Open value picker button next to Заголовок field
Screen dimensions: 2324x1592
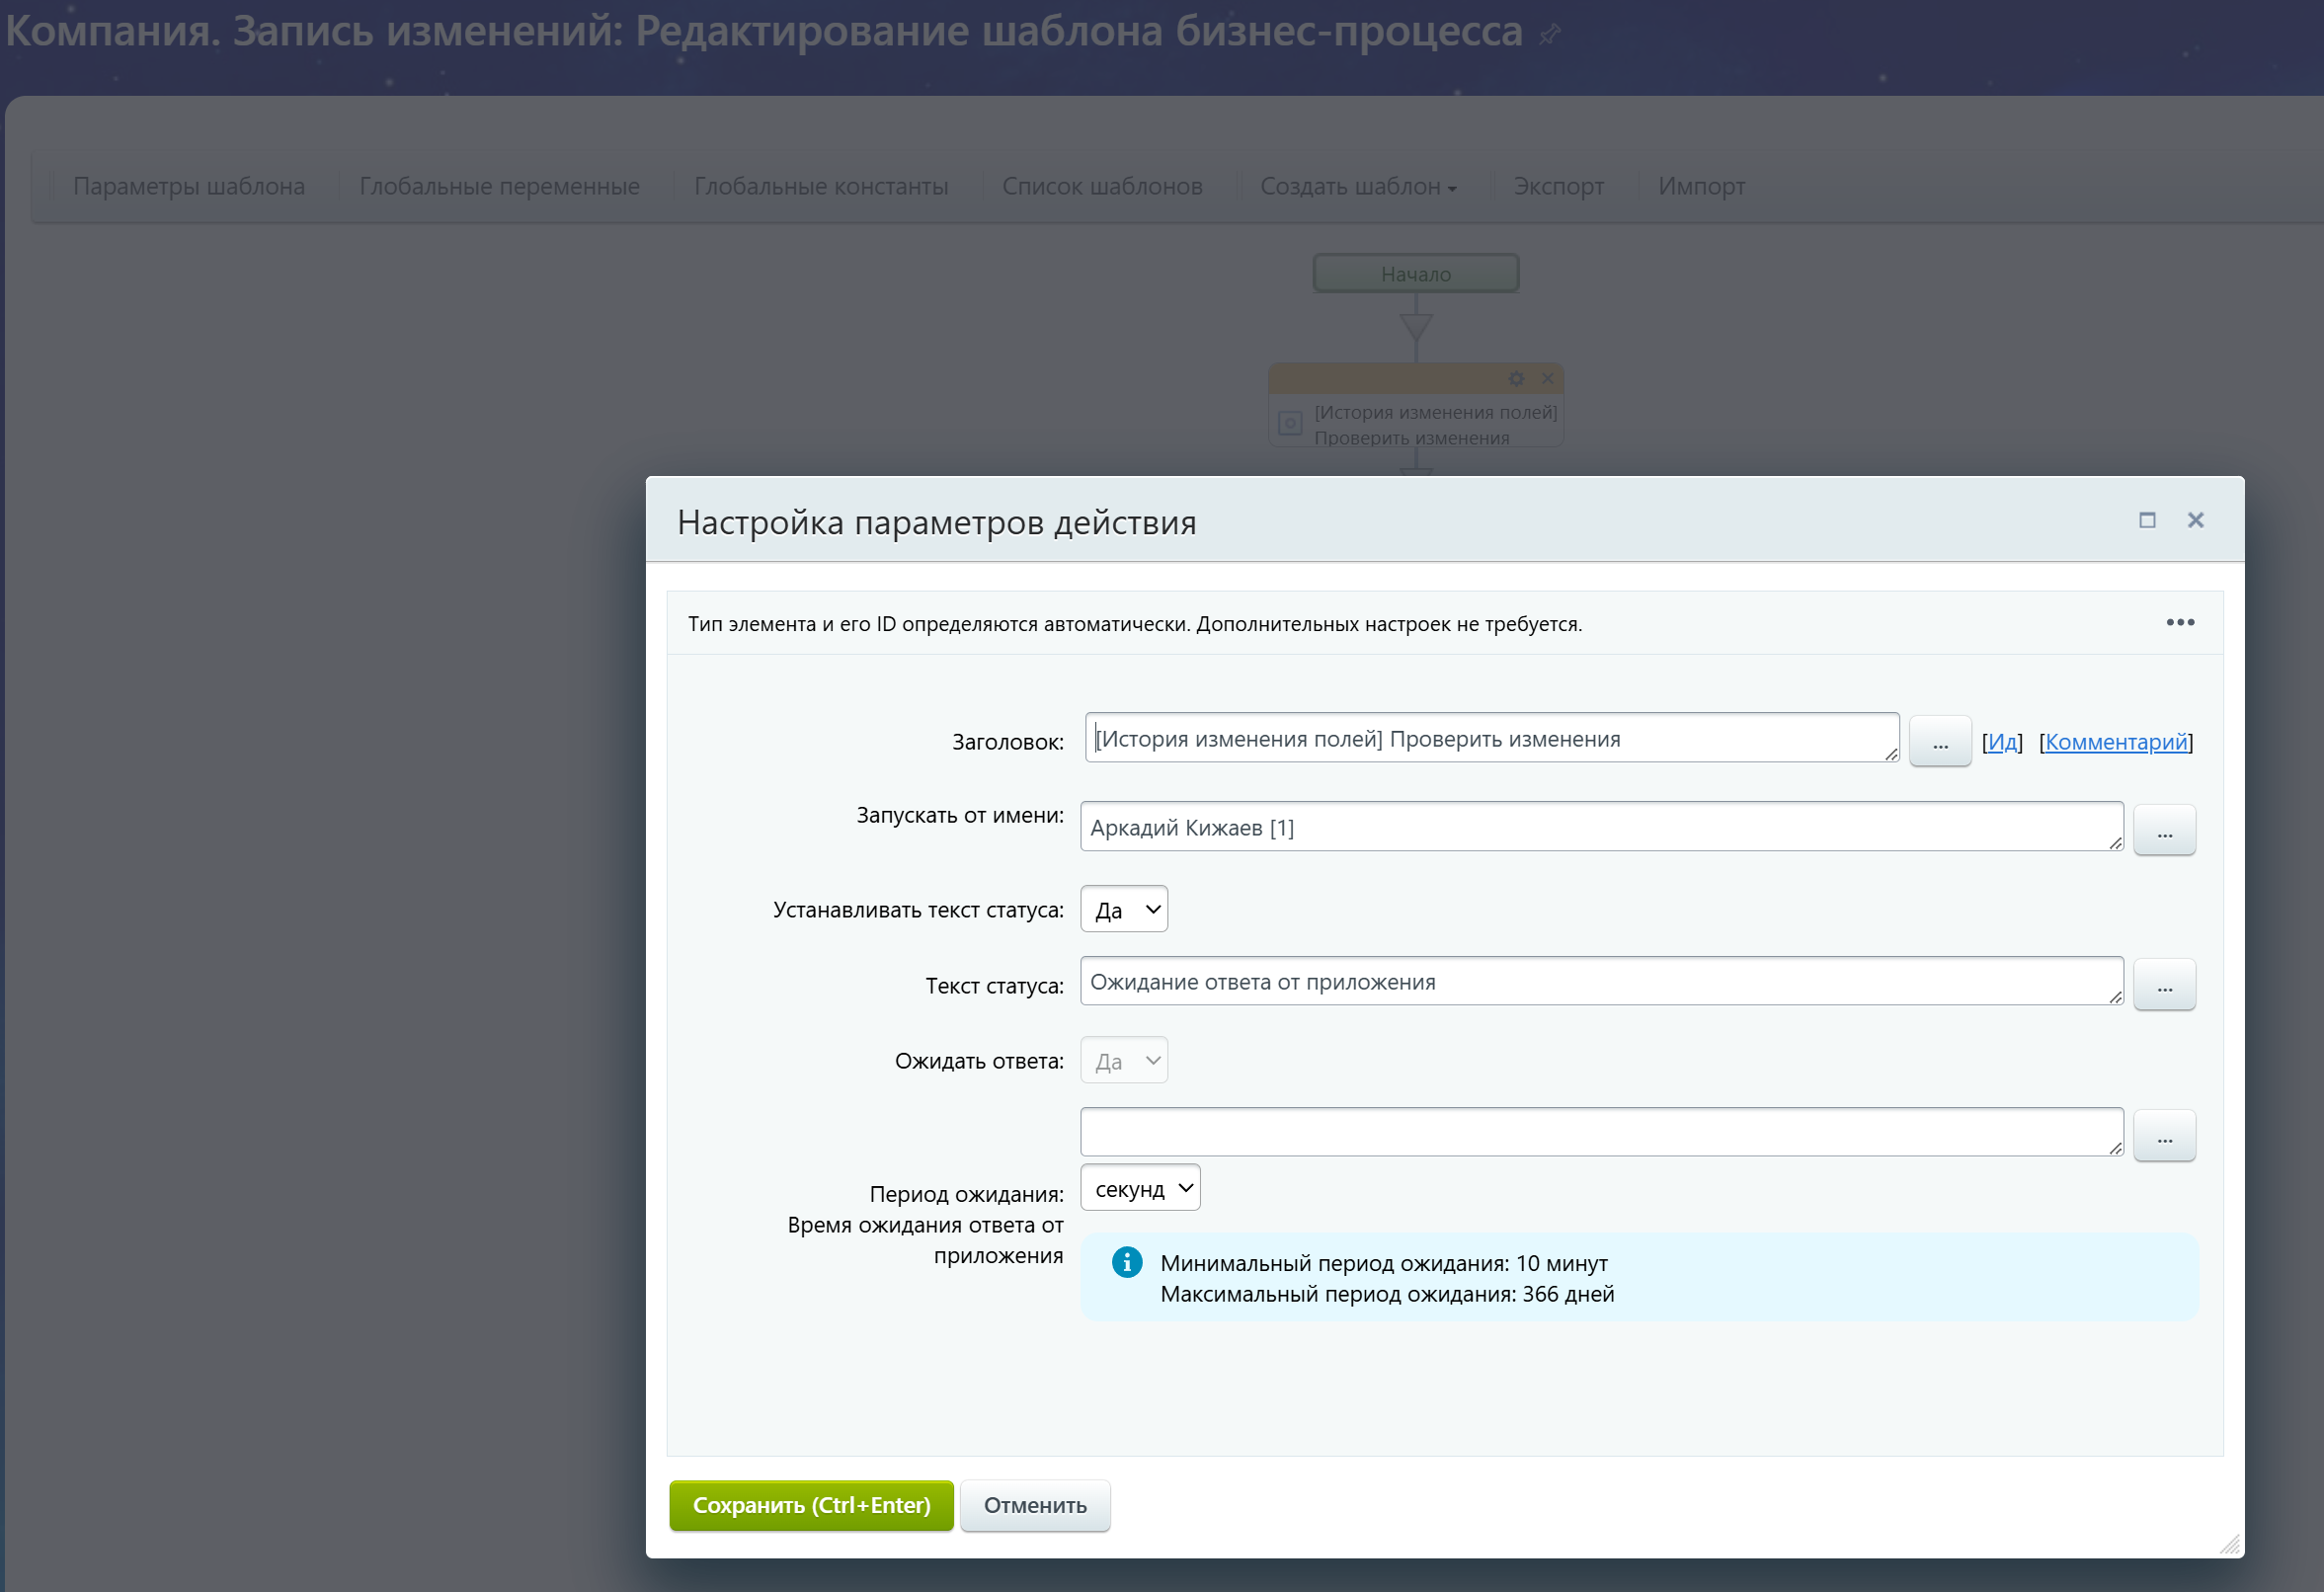tap(1939, 742)
